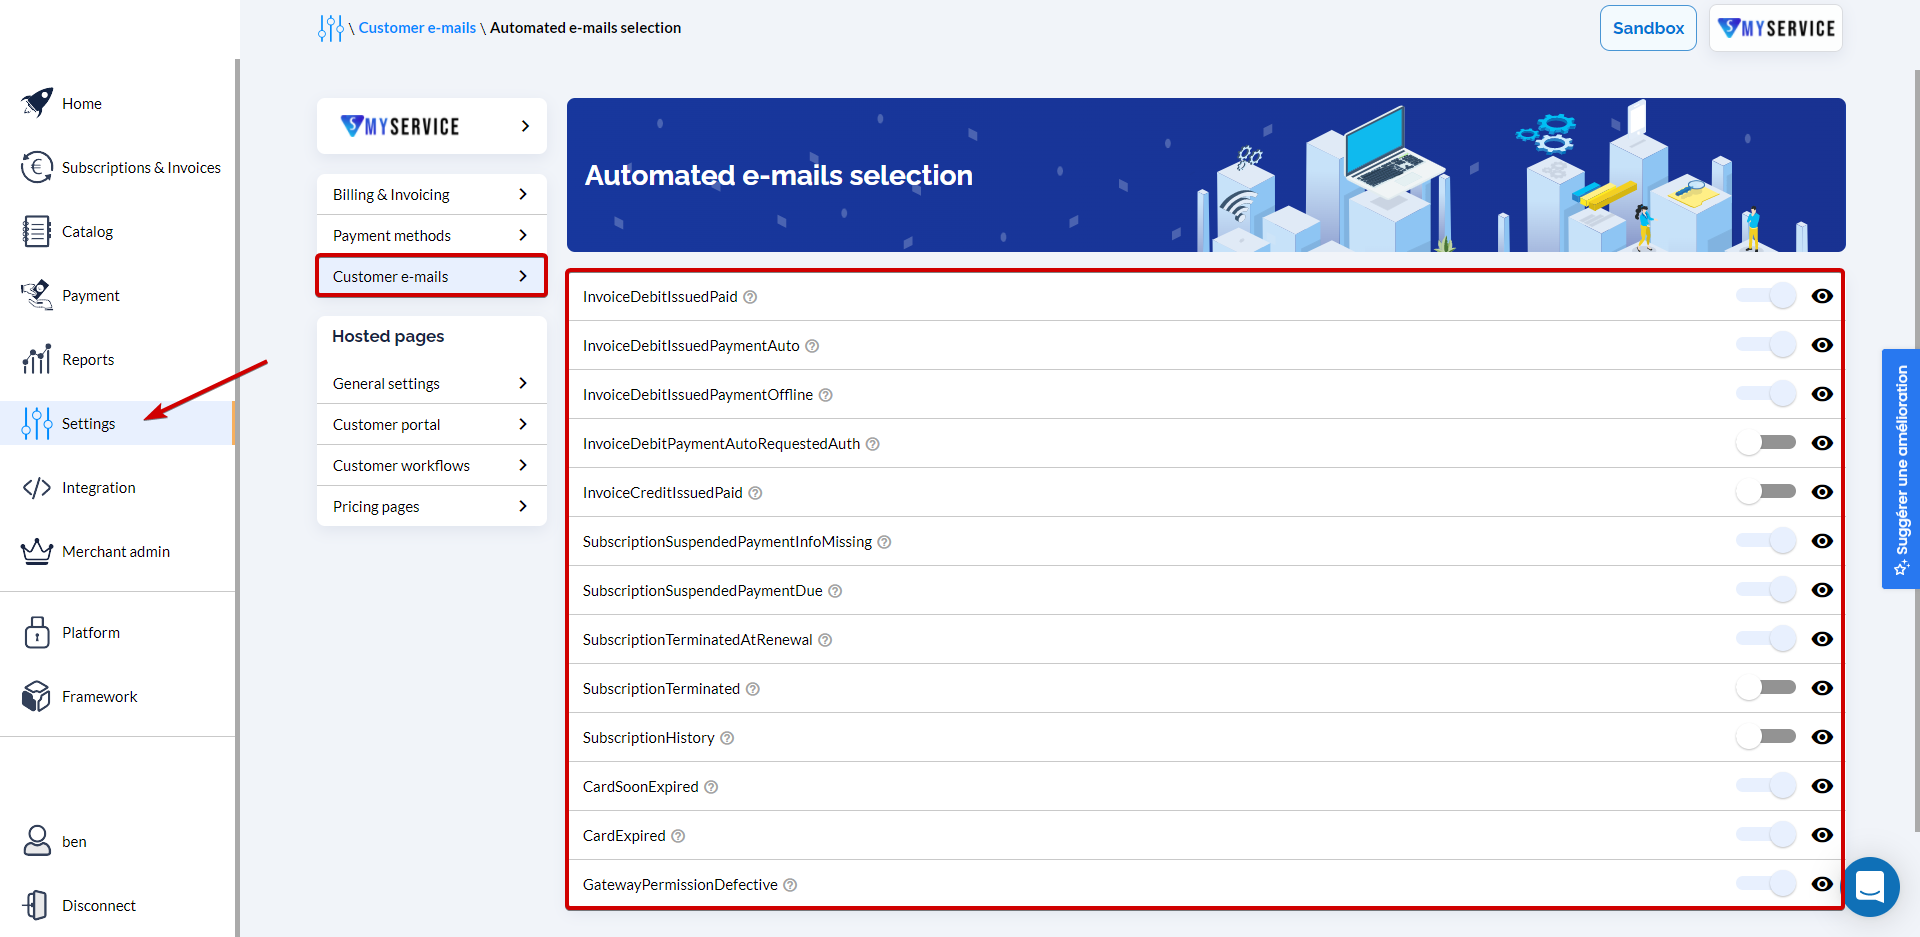Image resolution: width=1920 pixels, height=937 pixels.
Task: Click help icon next to SubscriptionSuspendedPaymentInfoMissing
Action: coord(885,542)
